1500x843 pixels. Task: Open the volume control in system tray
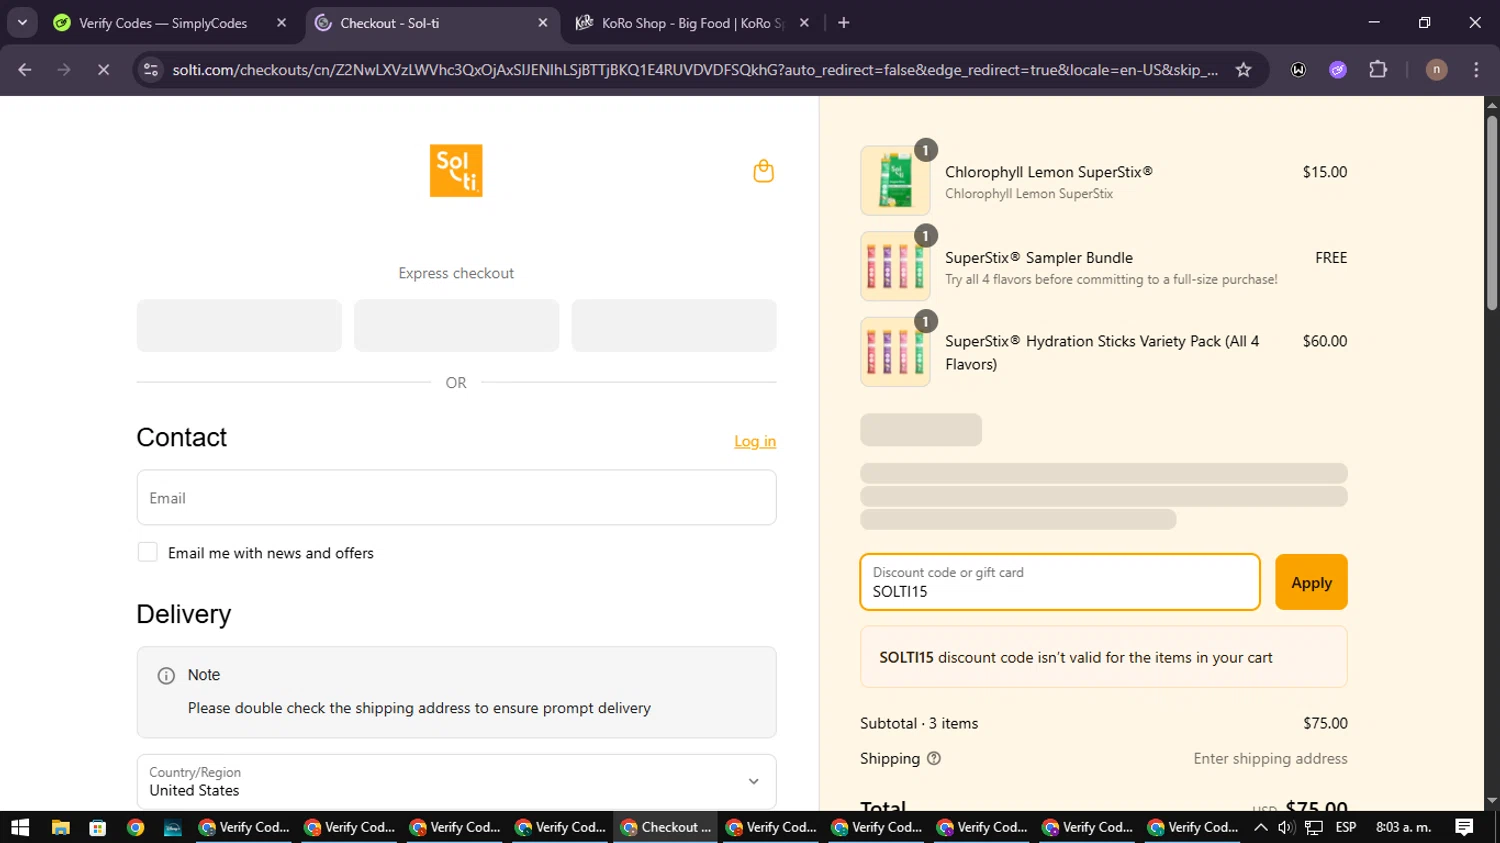click(x=1286, y=827)
